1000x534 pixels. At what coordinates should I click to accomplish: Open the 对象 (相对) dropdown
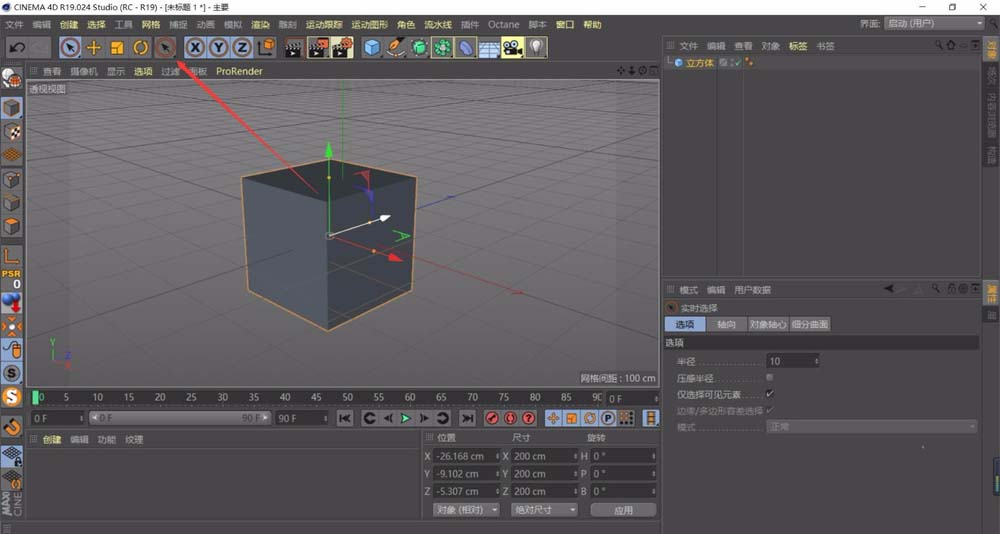pyautogui.click(x=466, y=510)
